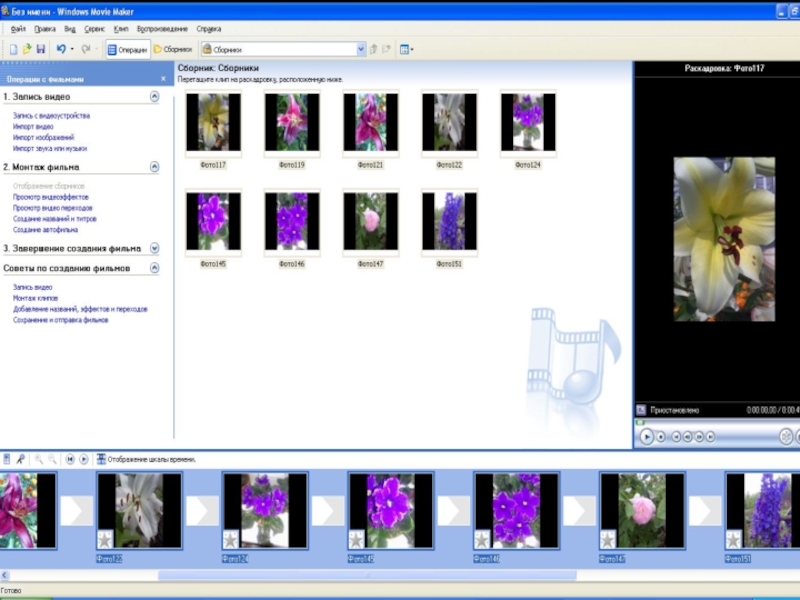Open the Сборники collection dropdown list
Viewport: 800px width, 600px height.
click(x=361, y=49)
